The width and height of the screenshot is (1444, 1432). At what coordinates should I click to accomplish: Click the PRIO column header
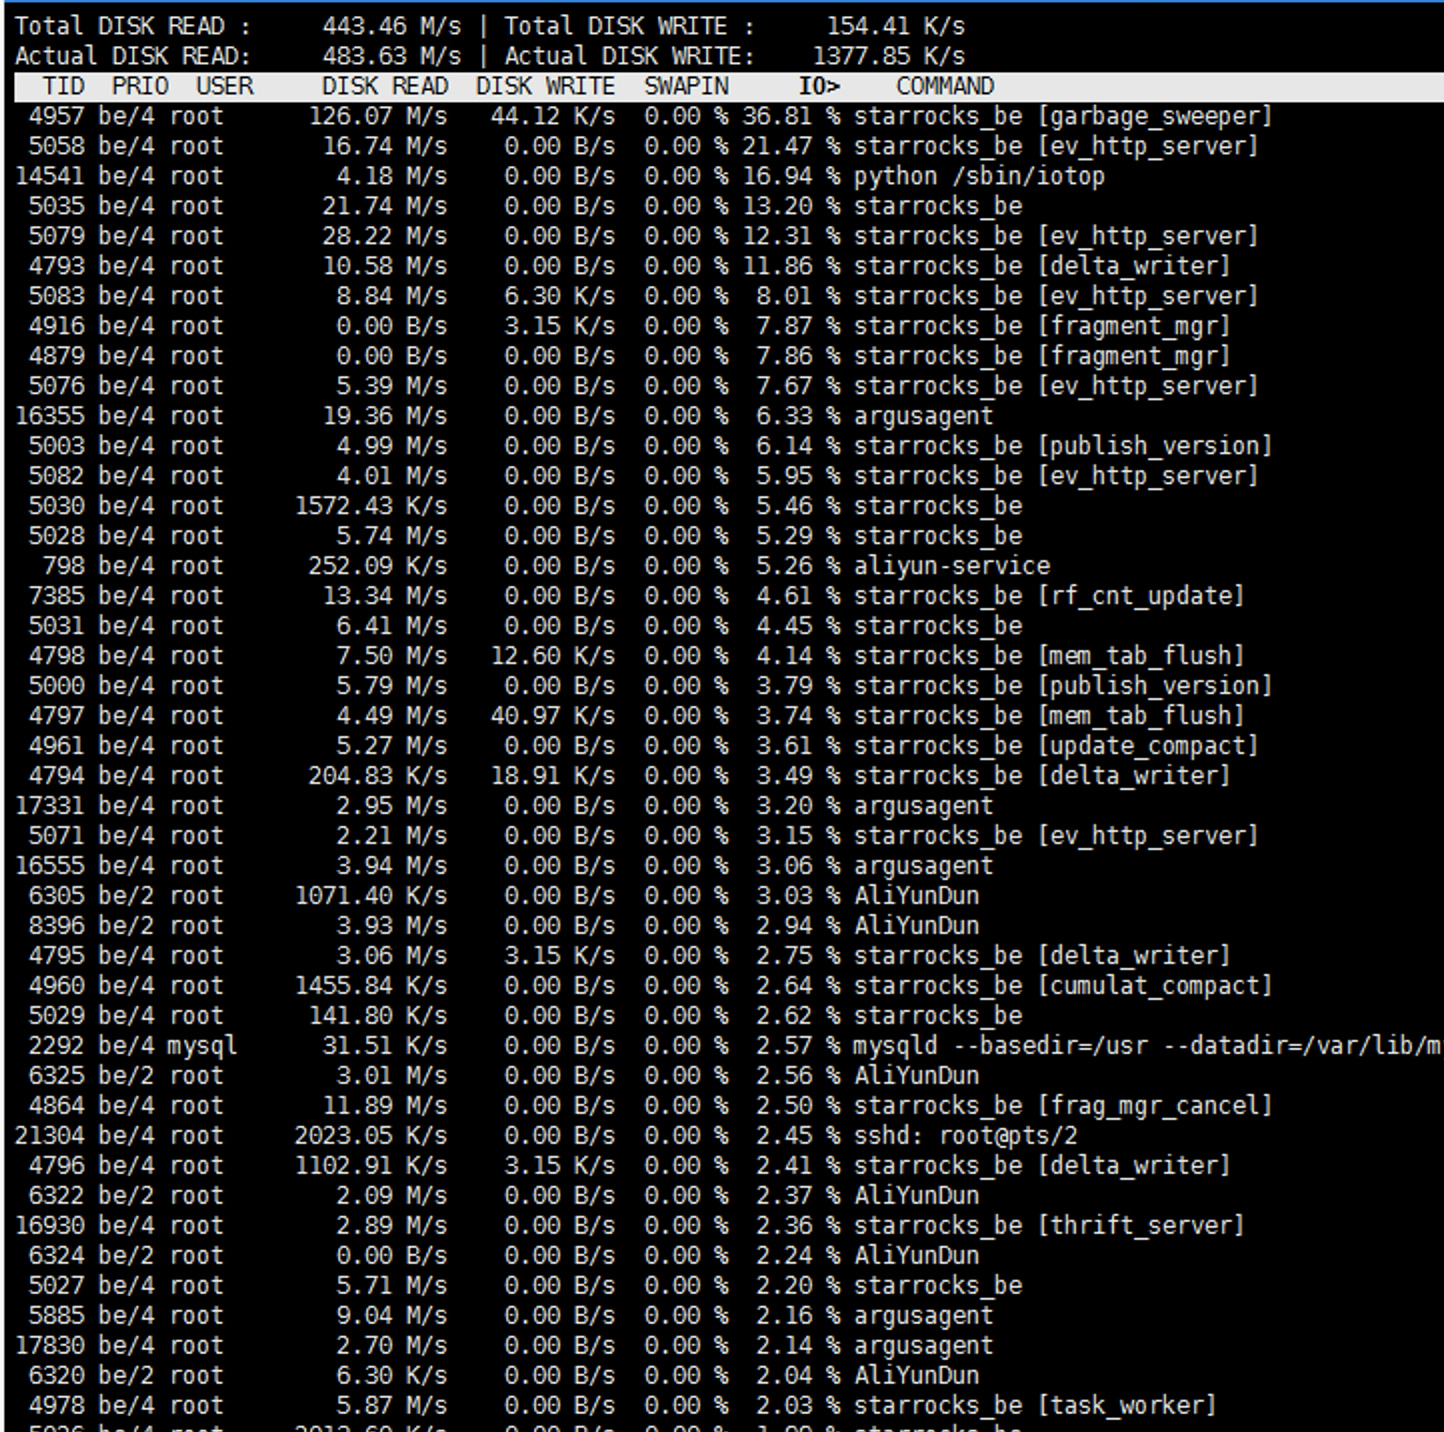pos(140,87)
